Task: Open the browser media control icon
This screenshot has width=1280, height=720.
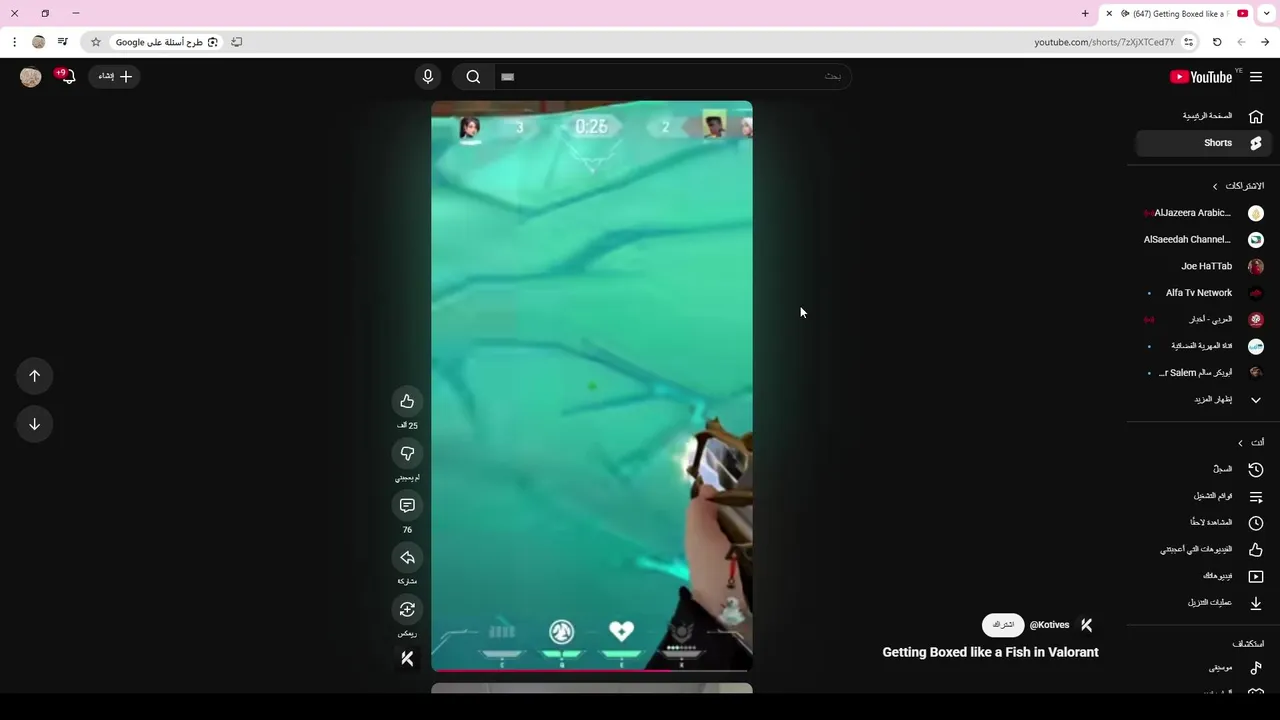Action: 62,42
